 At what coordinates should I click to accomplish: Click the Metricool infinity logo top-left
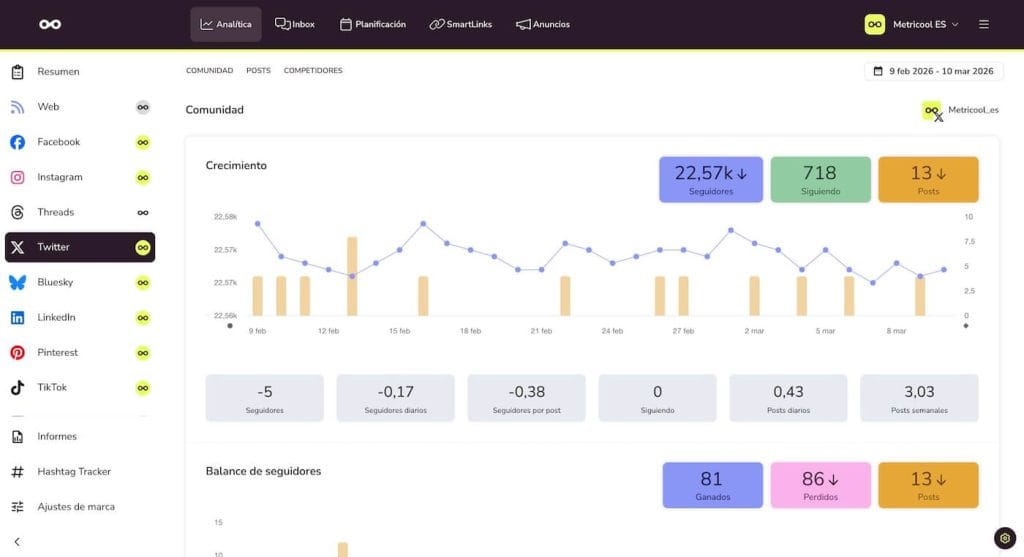click(x=50, y=24)
